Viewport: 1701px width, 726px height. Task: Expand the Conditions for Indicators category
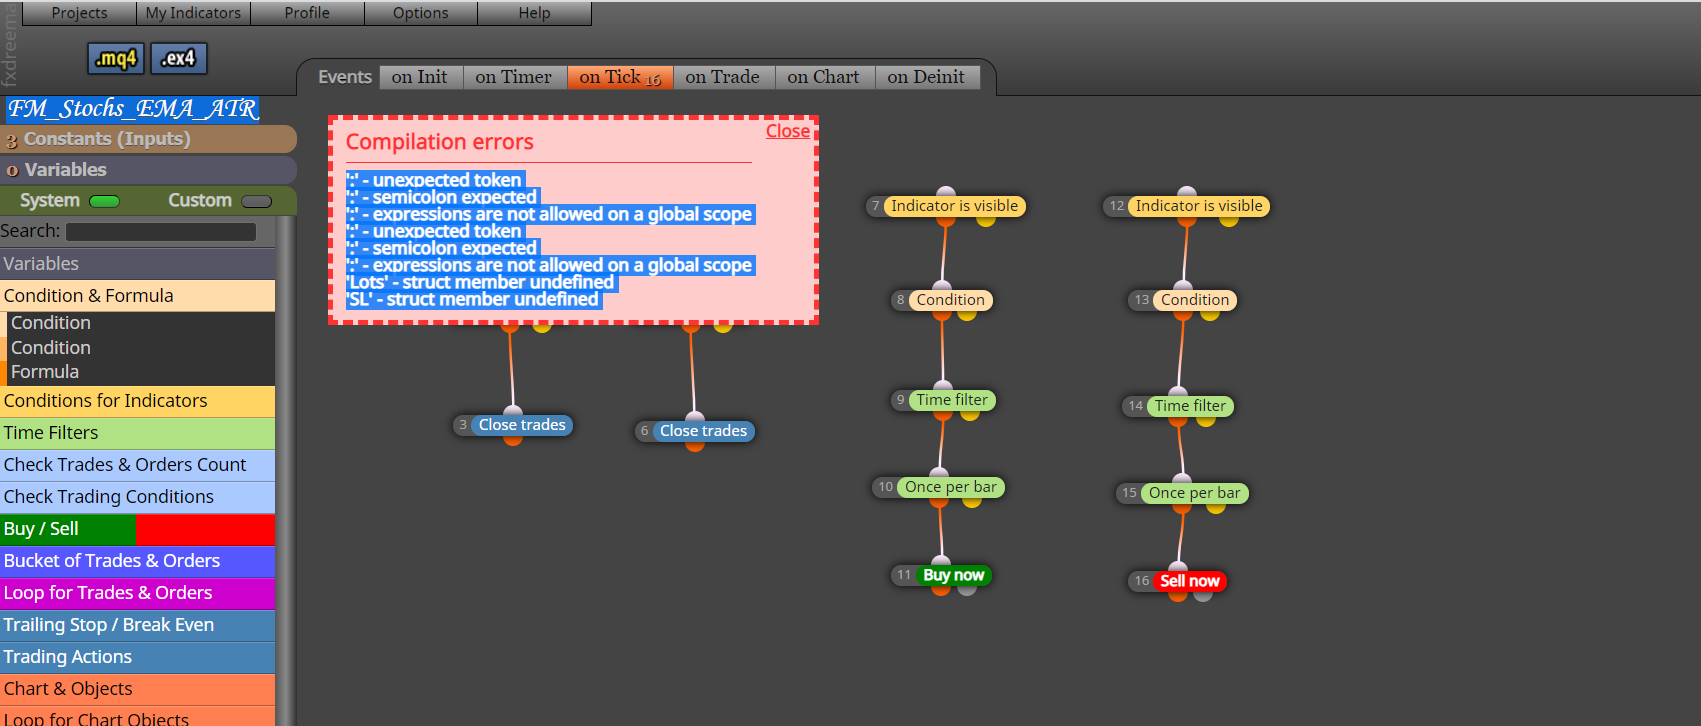point(137,401)
